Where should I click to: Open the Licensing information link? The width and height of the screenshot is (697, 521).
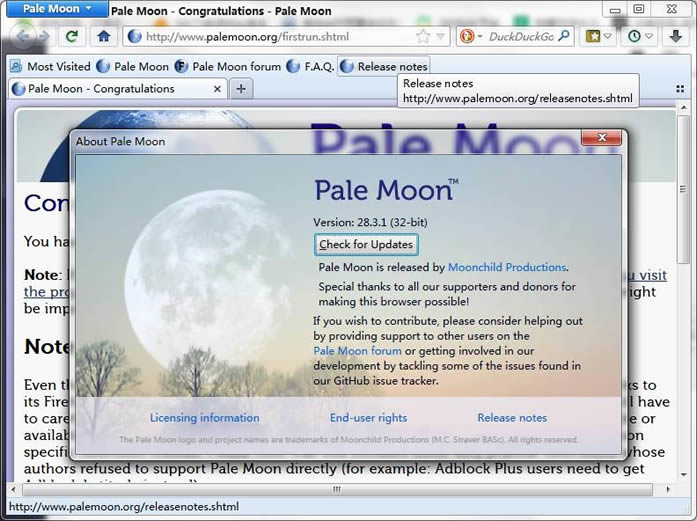204,418
